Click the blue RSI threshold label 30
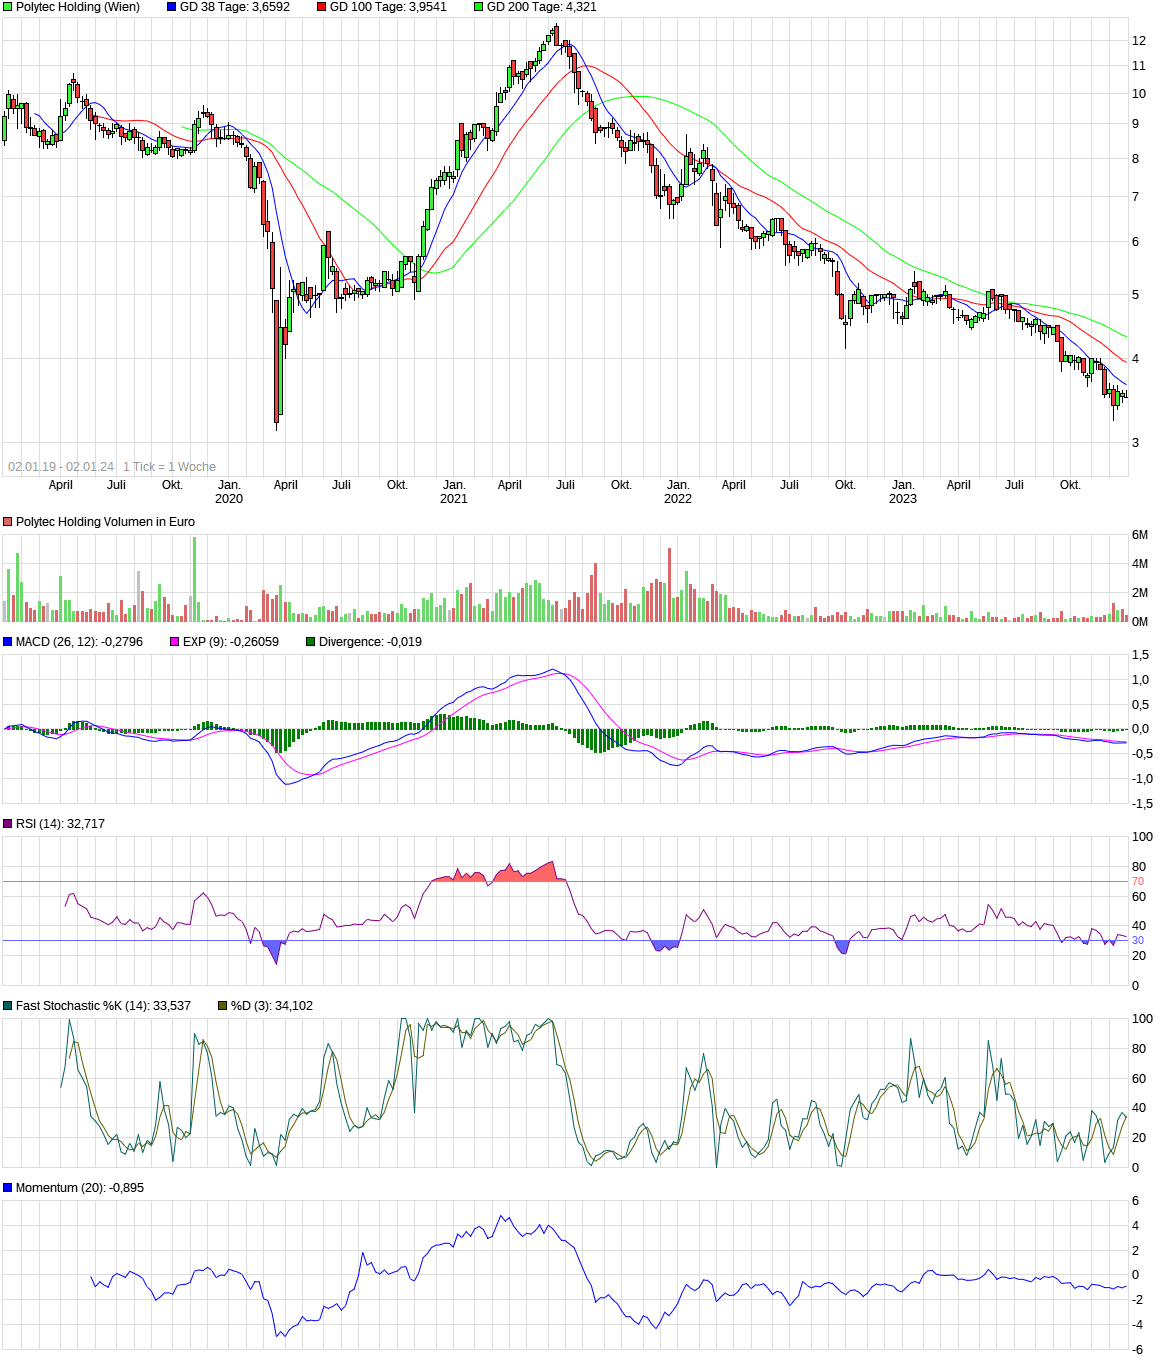Screen dimensions: 1175x1361 pyautogui.click(x=1138, y=941)
